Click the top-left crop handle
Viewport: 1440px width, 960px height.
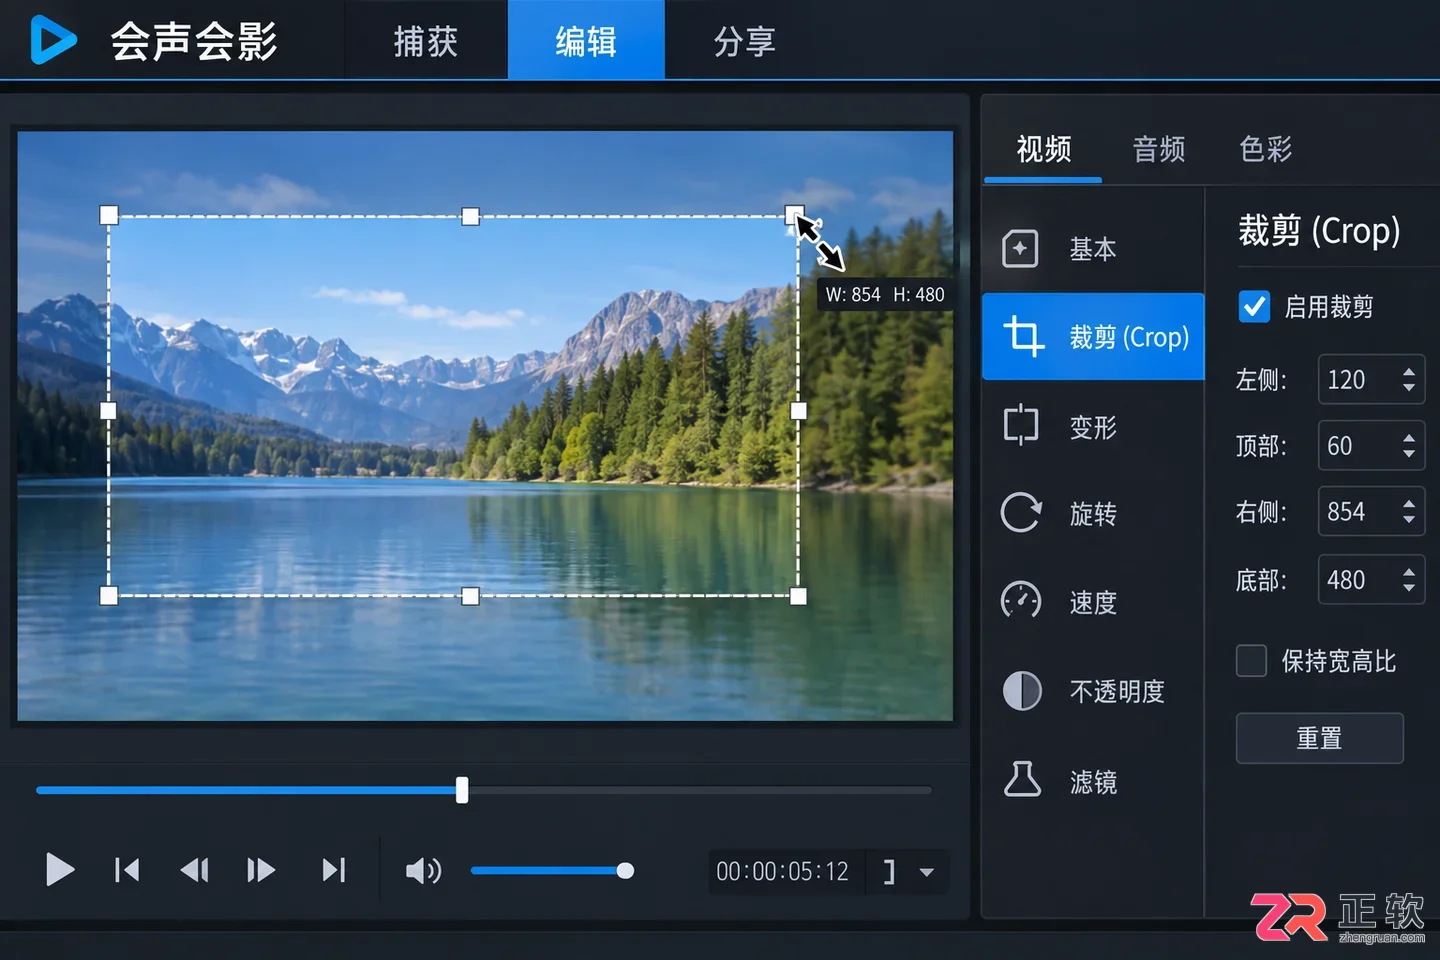(109, 215)
